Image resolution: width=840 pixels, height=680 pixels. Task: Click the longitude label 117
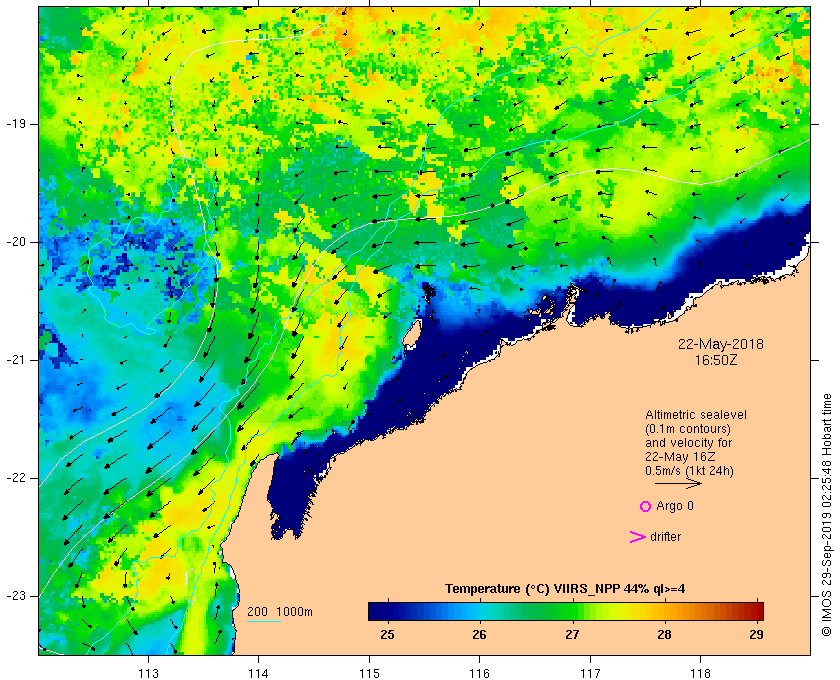[590, 673]
